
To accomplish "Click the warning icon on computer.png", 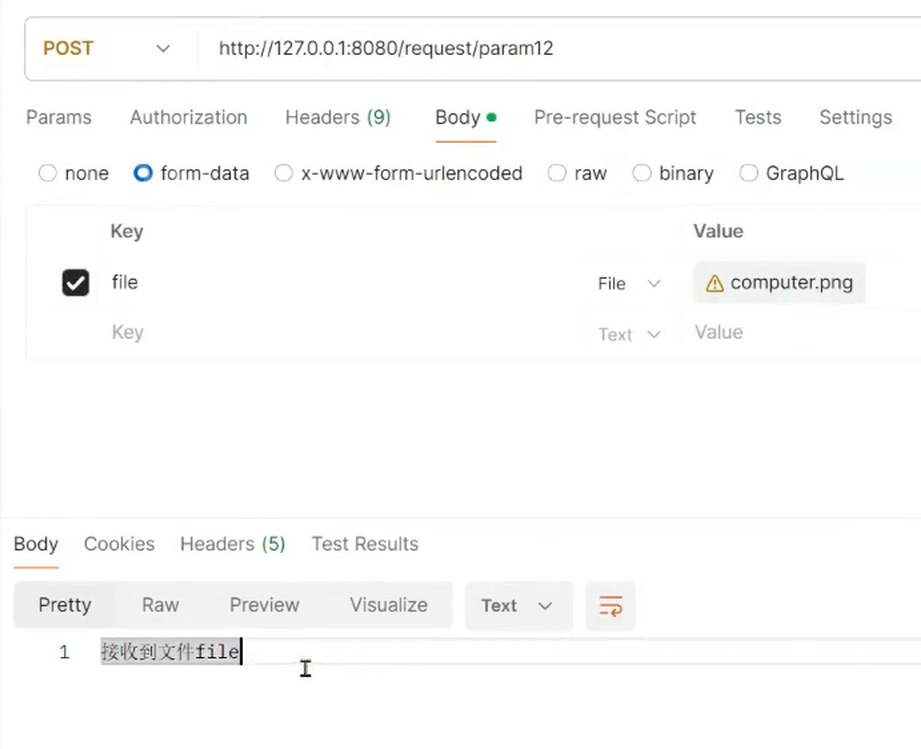I will 714,284.
